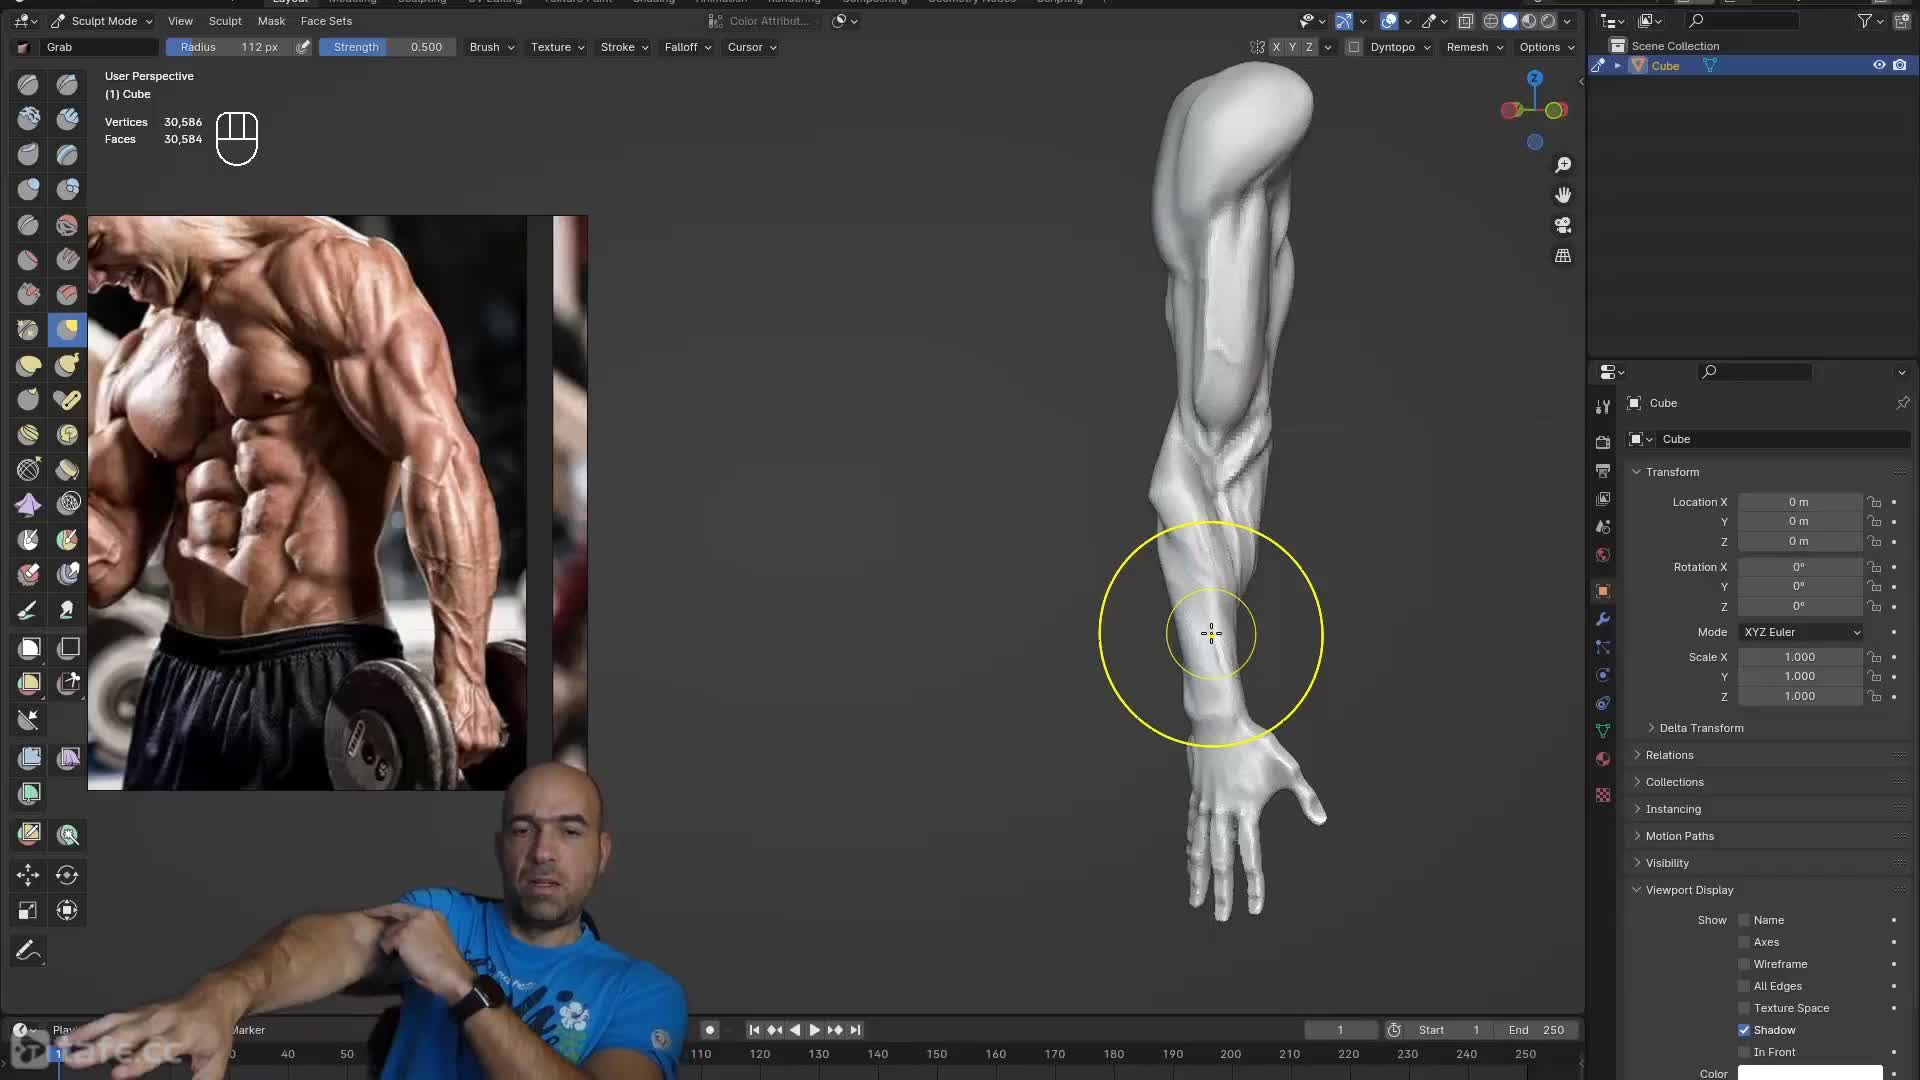The width and height of the screenshot is (1920, 1080).
Task: Select the Draw Sharp brush
Action: click(x=67, y=85)
